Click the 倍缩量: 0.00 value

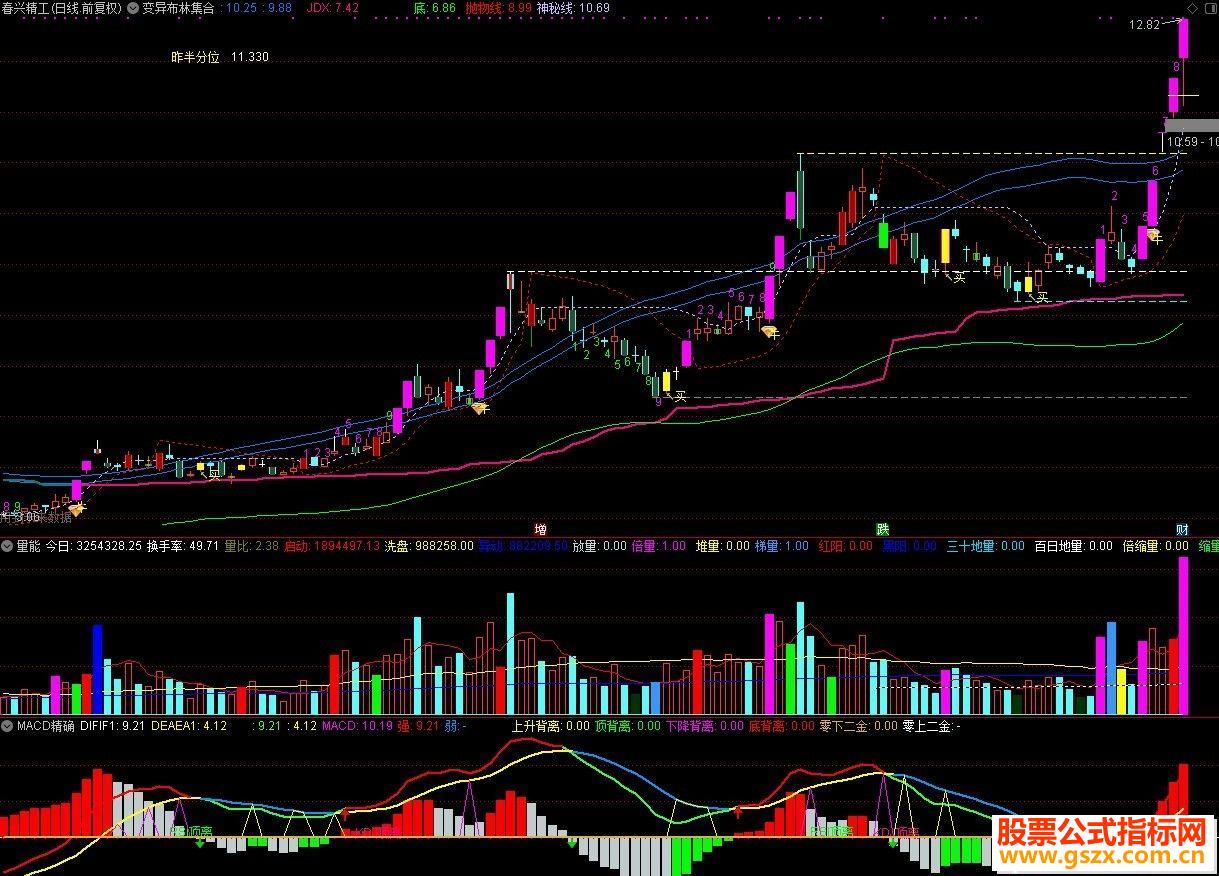pos(1156,546)
